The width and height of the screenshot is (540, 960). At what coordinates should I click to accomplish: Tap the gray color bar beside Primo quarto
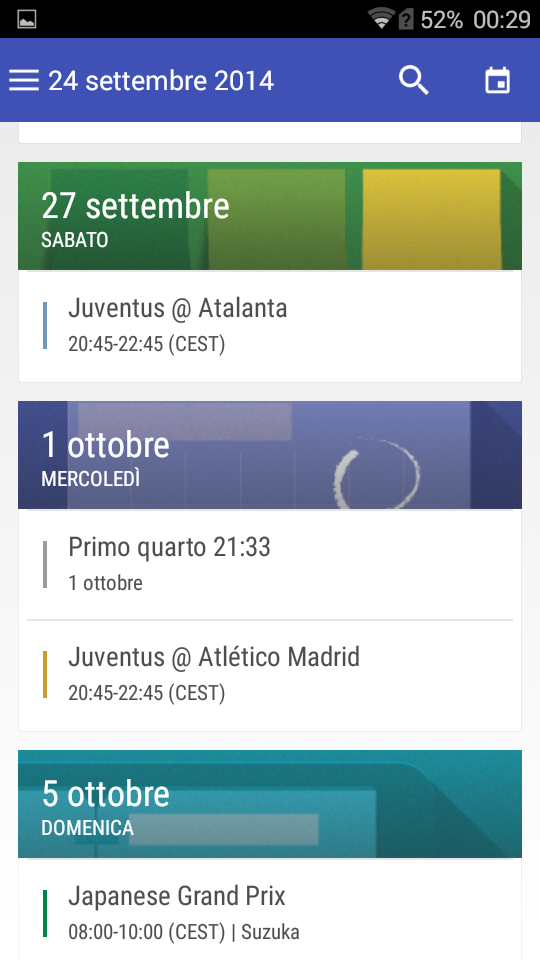tap(45, 564)
